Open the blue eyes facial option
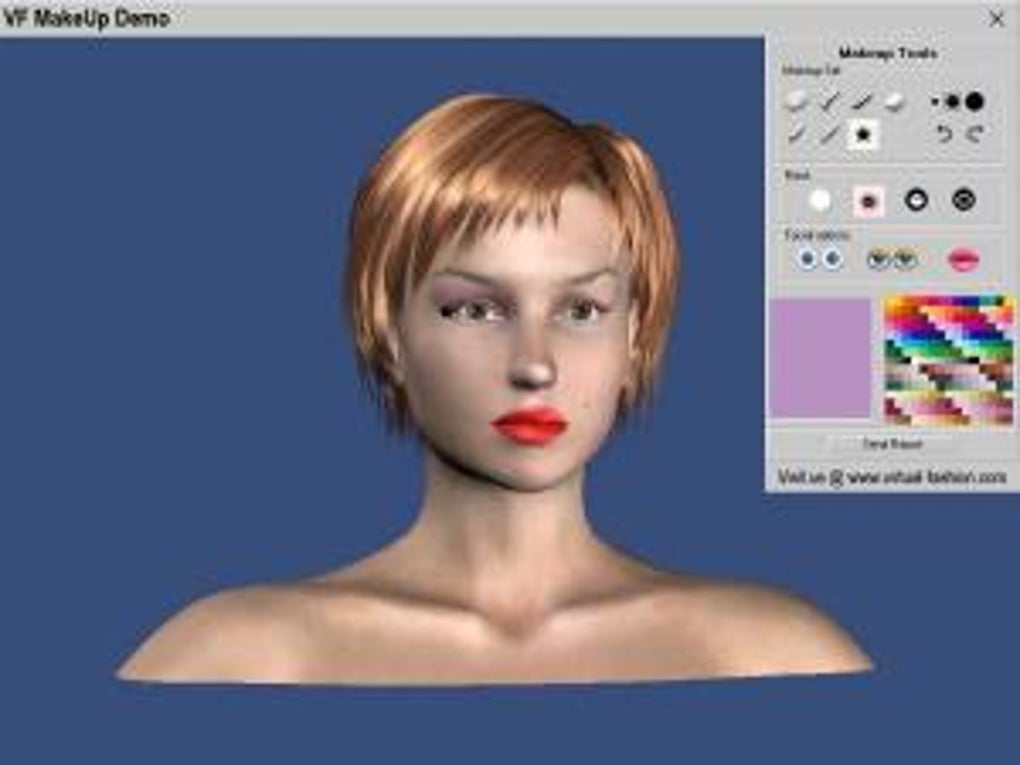Viewport: 1020px width, 765px height. (818, 260)
